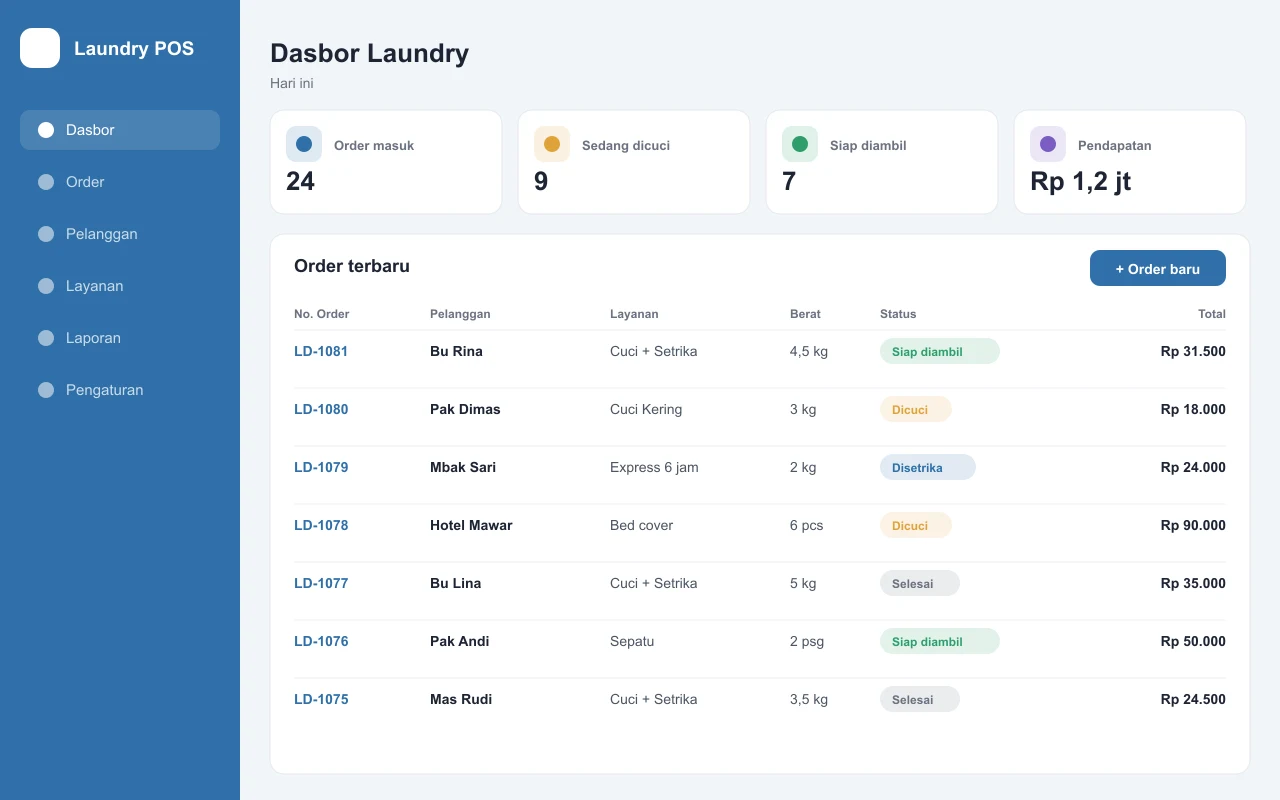
Task: Click the Dasbor Laundry page title
Action: point(369,53)
